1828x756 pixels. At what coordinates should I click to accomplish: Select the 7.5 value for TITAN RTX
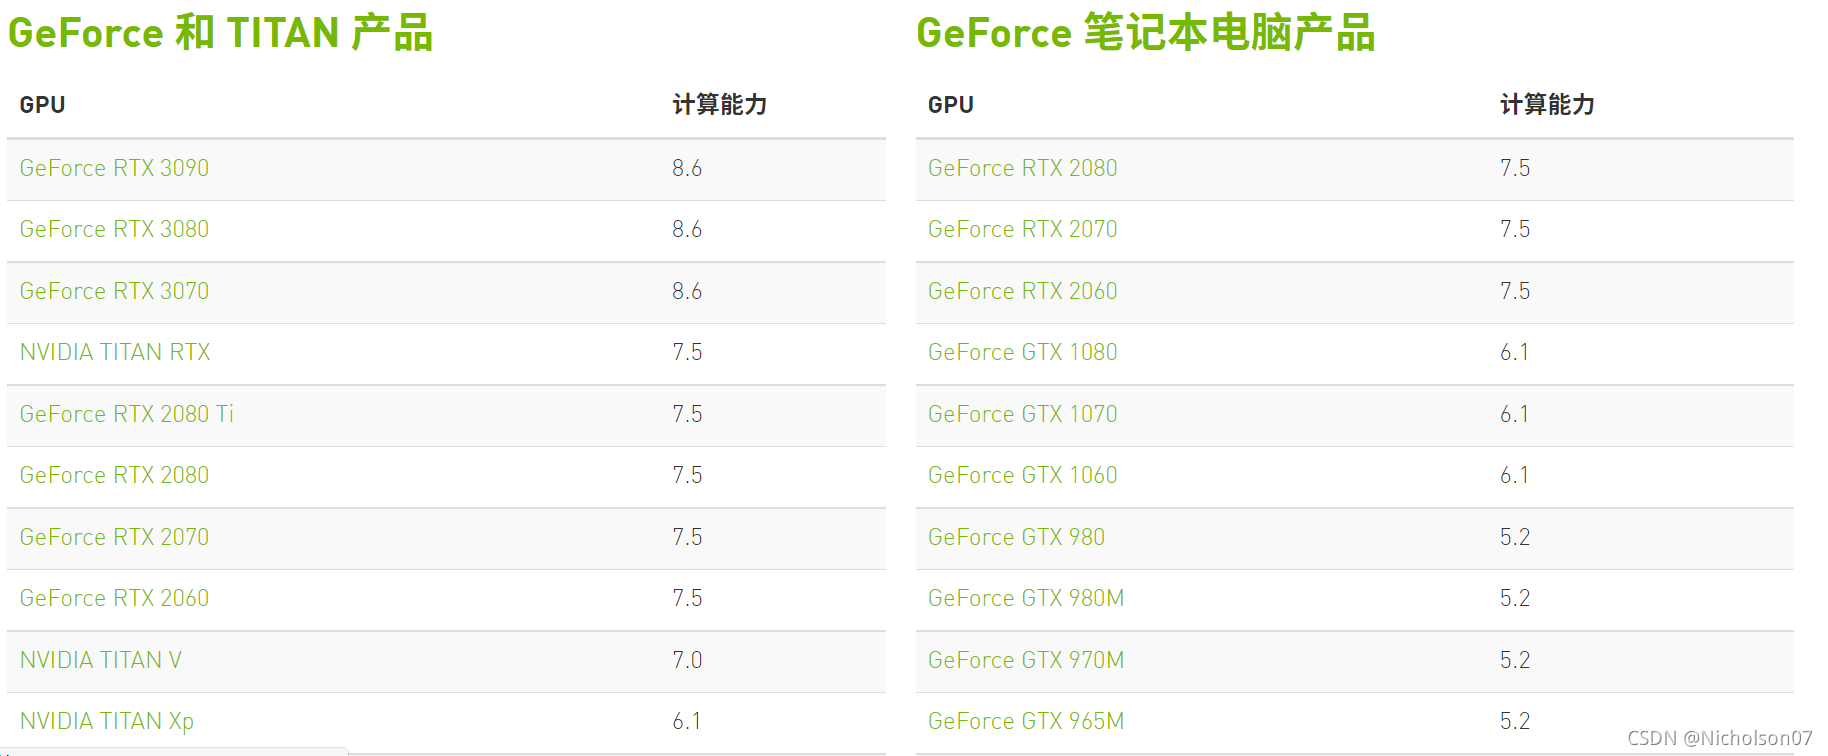[687, 352]
